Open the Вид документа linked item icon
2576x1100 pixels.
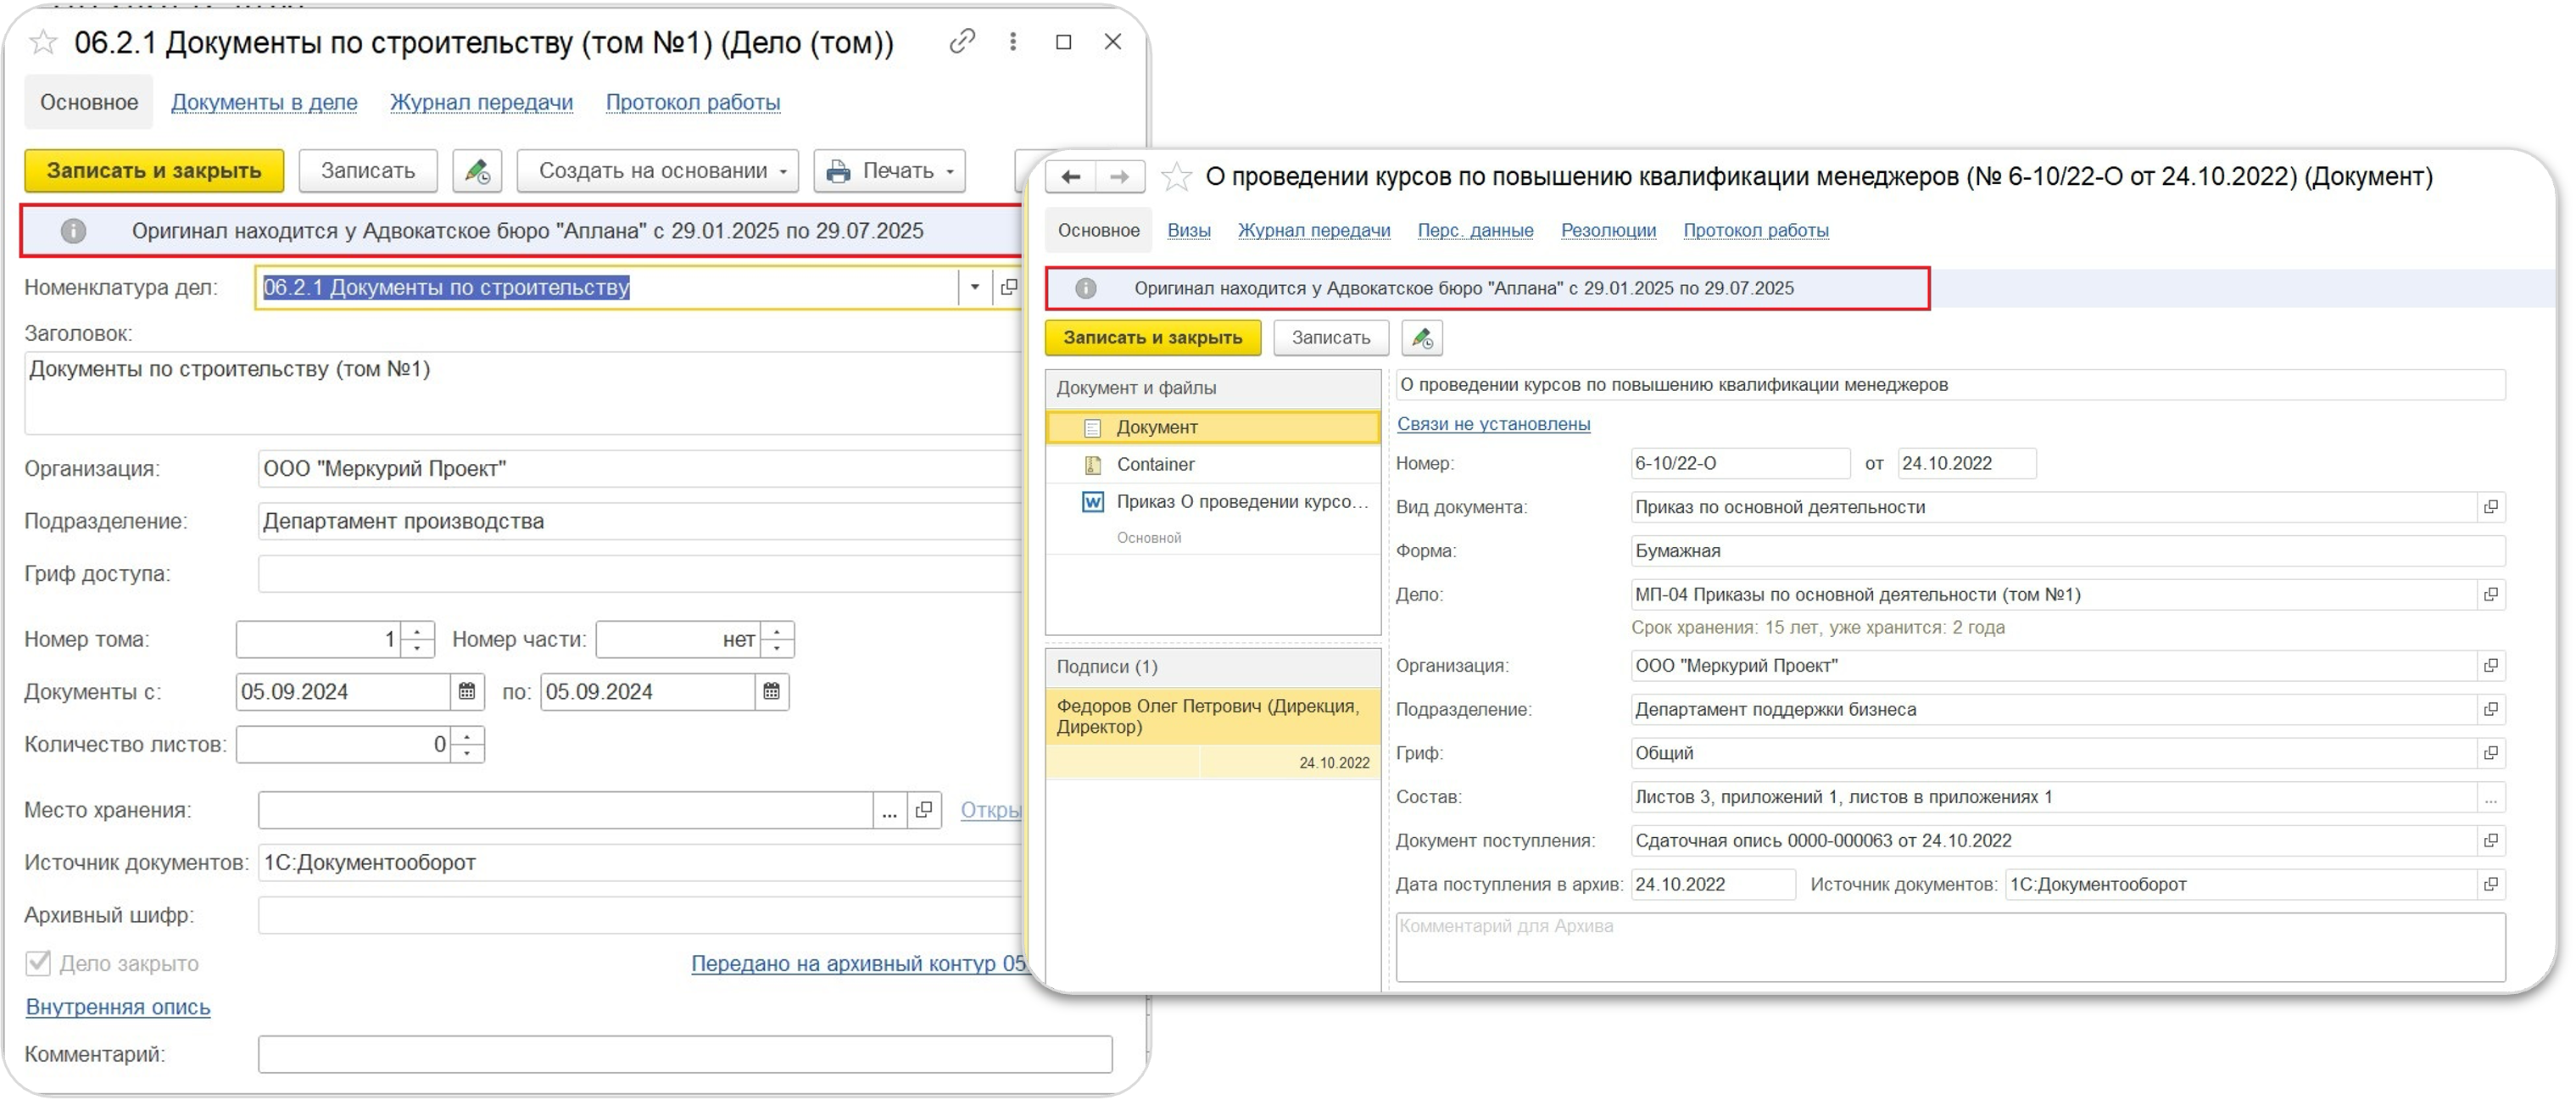[2491, 508]
